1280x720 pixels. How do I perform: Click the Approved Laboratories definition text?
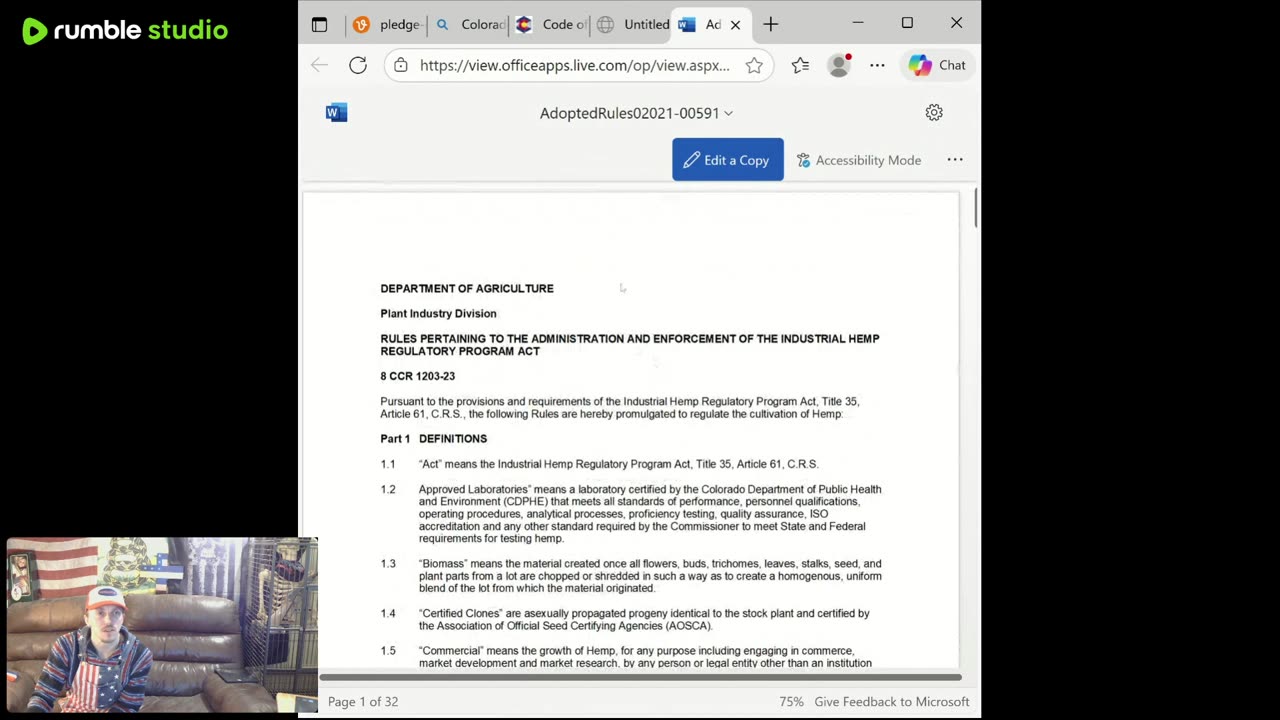(650, 514)
